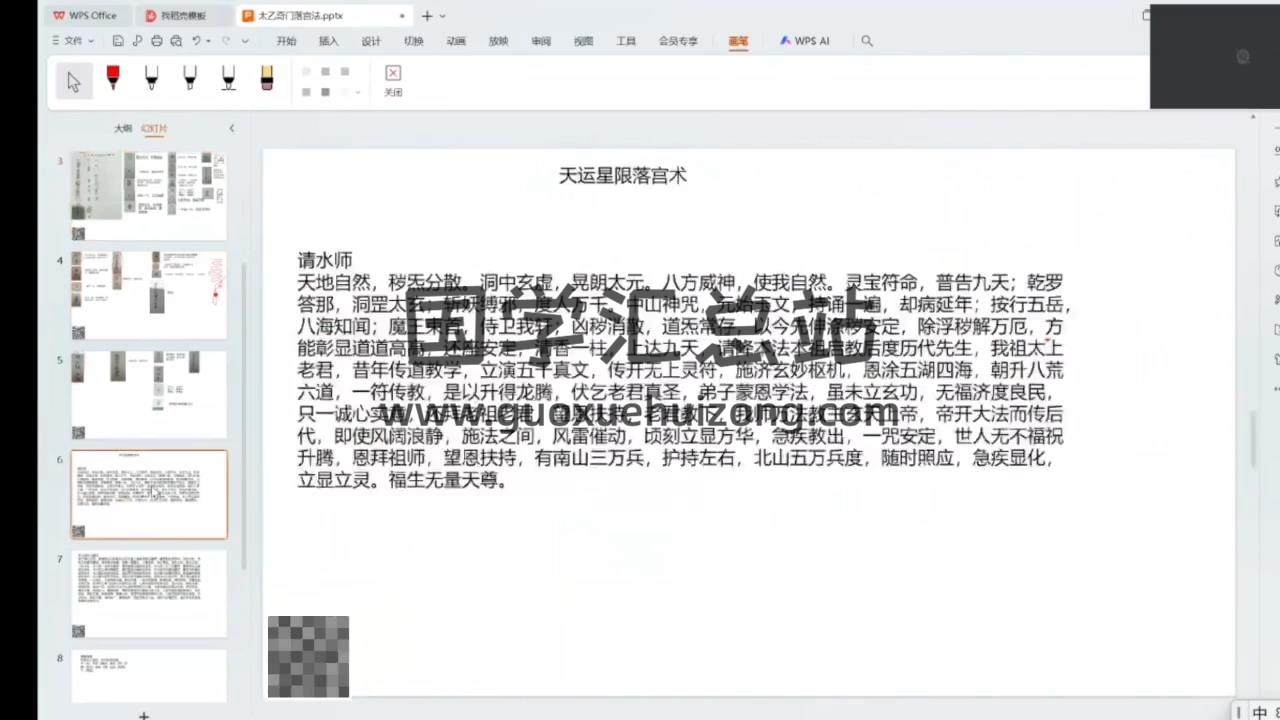The height and width of the screenshot is (720, 1280).
Task: Click the print icon
Action: click(156, 41)
